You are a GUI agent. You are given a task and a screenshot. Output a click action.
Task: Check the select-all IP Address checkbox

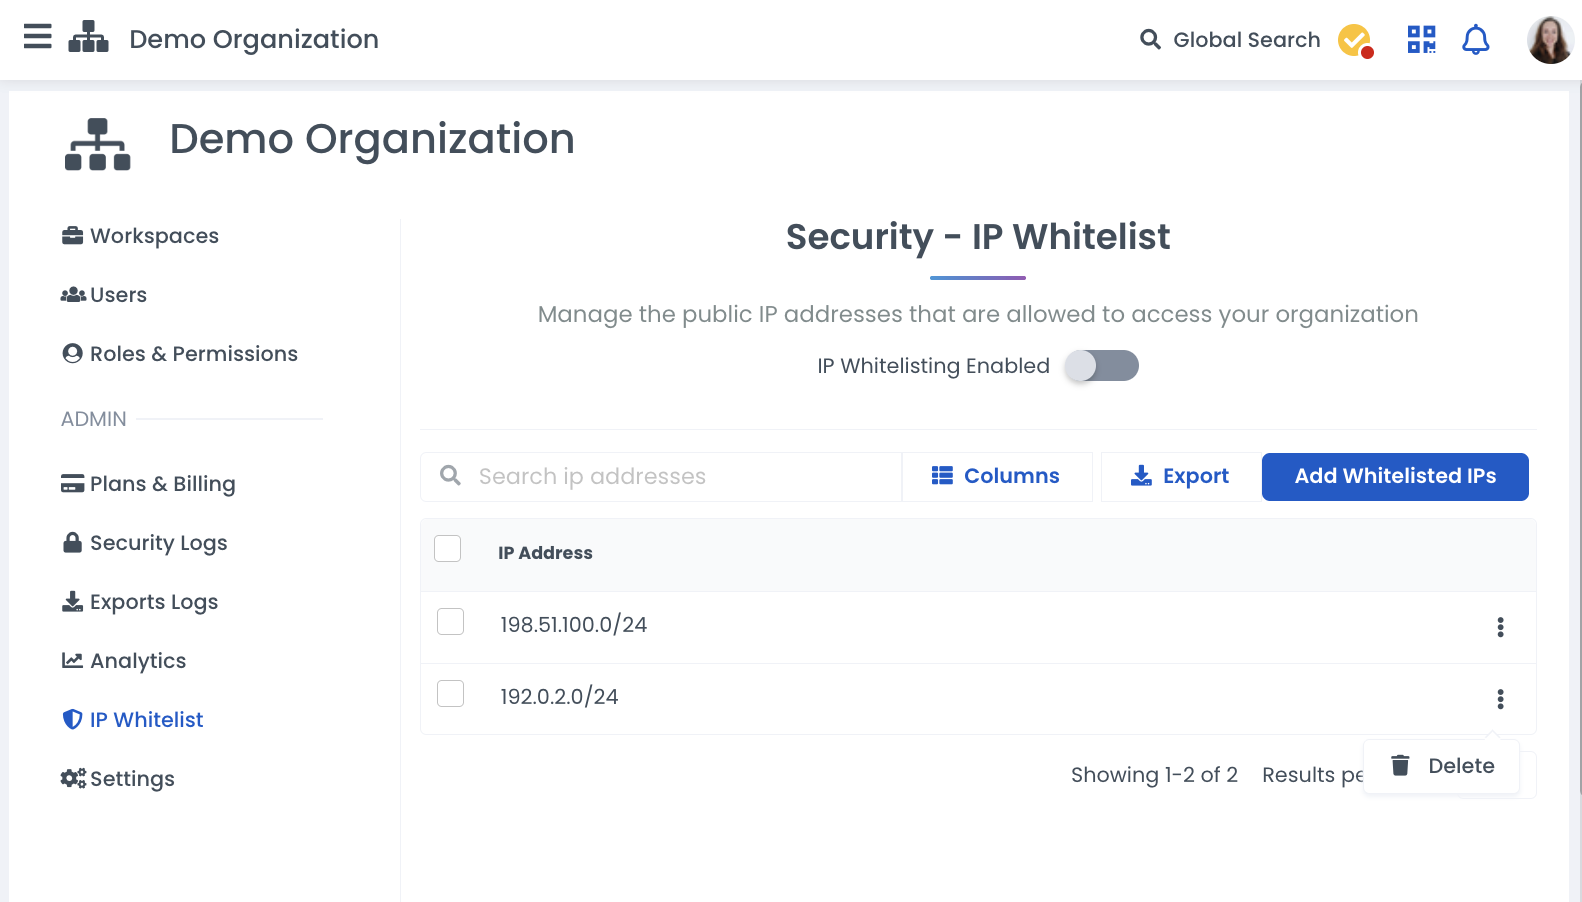[x=448, y=549]
